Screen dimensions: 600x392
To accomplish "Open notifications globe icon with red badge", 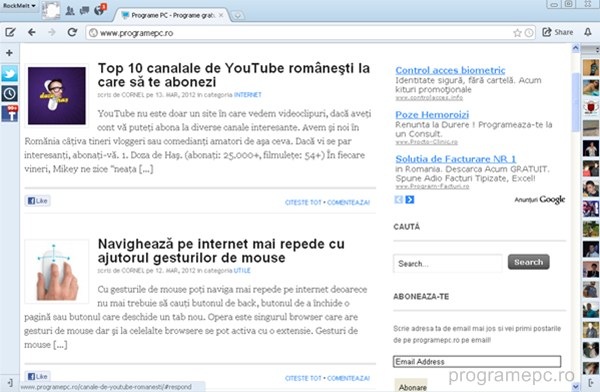I will point(100,10).
